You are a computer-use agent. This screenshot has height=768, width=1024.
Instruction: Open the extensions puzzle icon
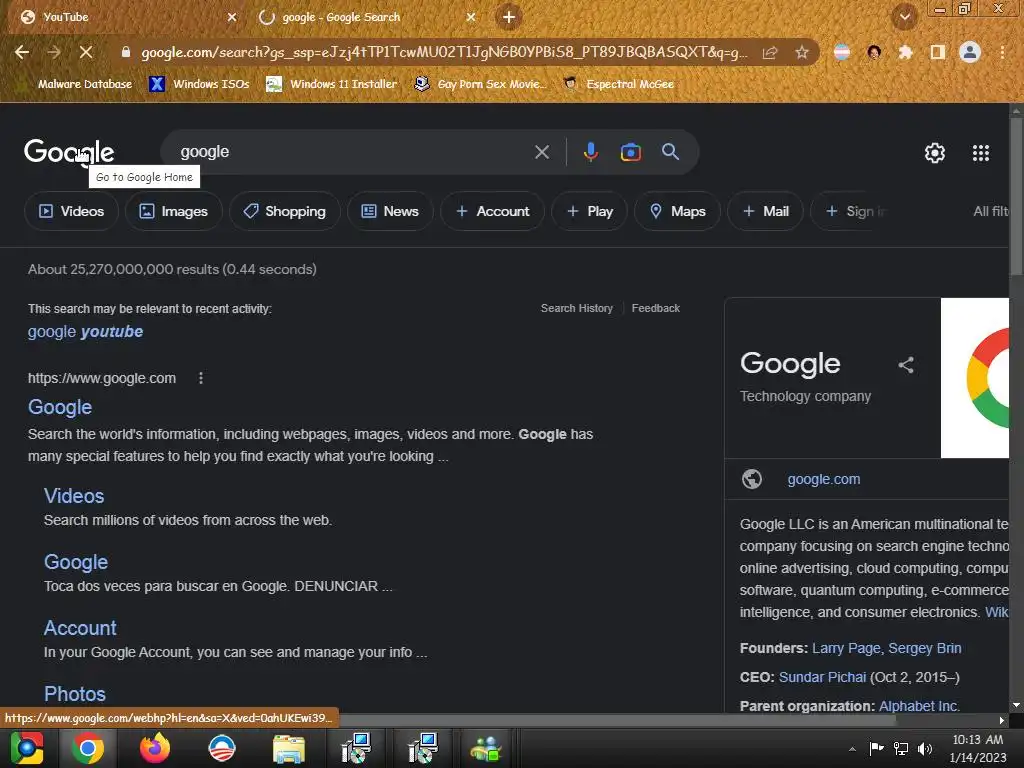(905, 52)
